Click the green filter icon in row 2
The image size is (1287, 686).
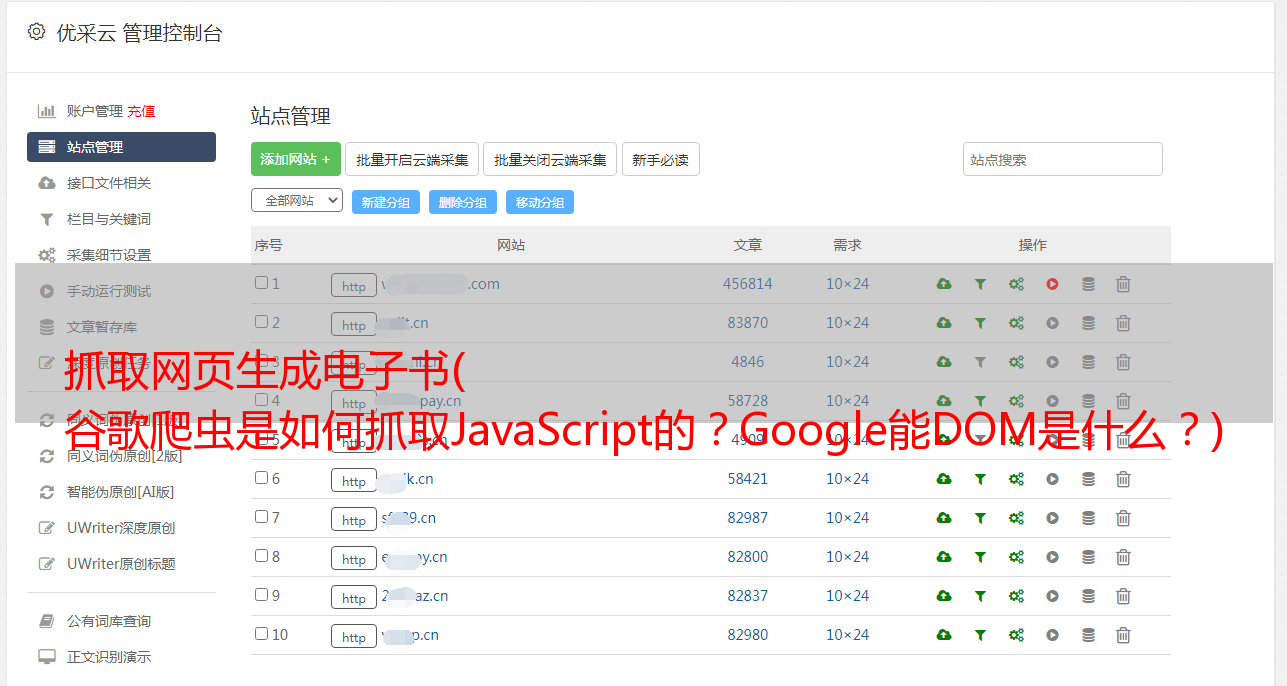tap(980, 323)
